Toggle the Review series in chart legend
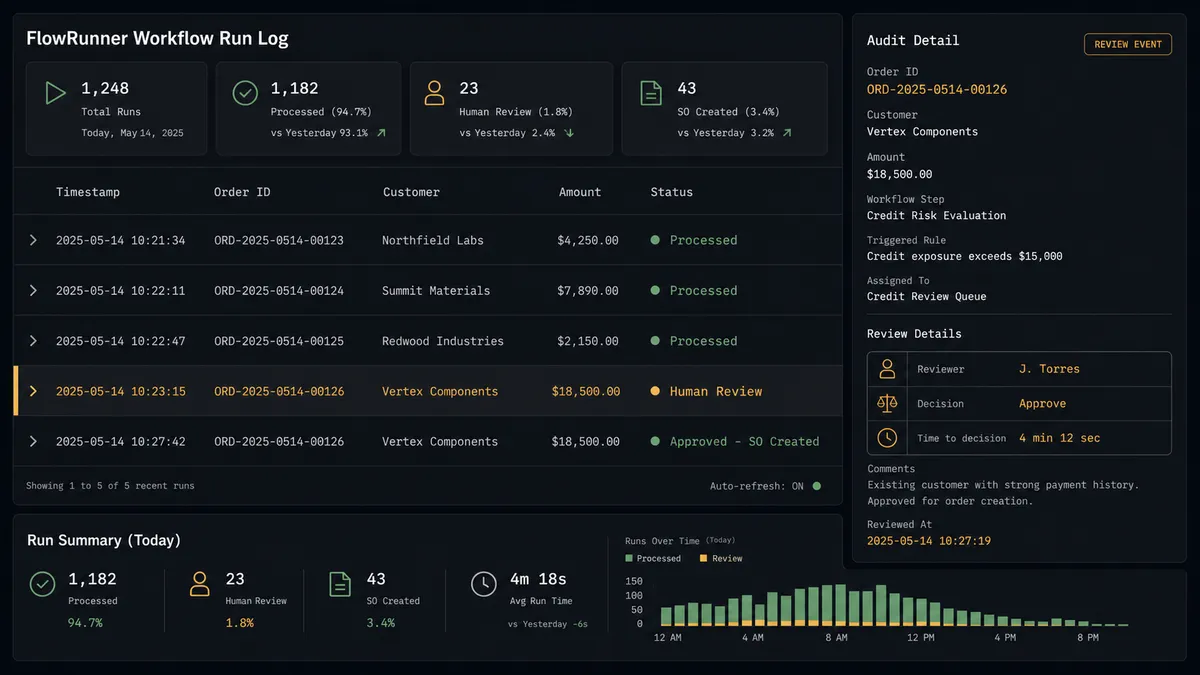 (x=721, y=558)
